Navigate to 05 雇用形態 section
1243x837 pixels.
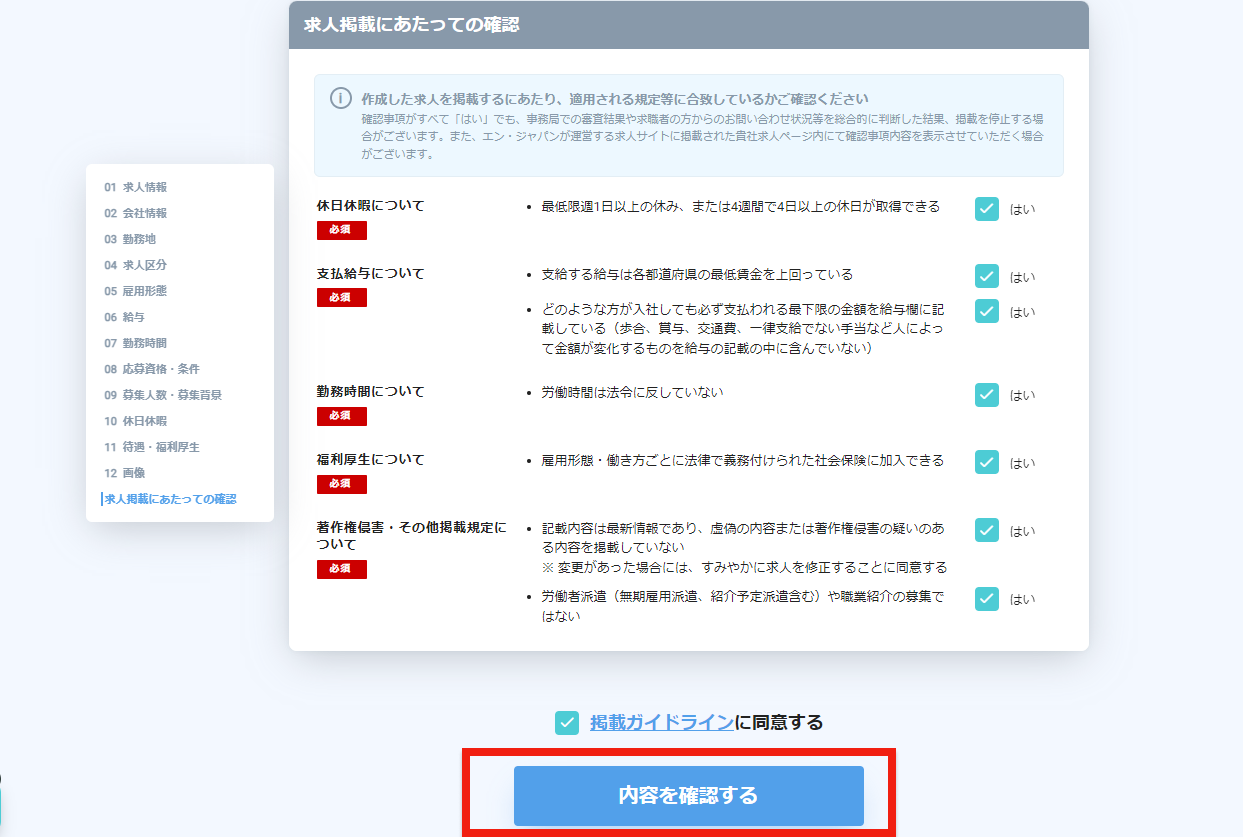point(135,291)
